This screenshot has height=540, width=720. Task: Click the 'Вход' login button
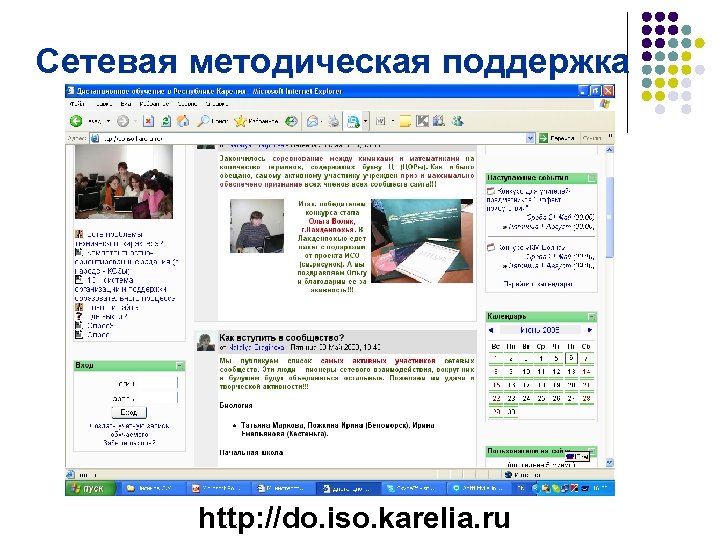(x=129, y=412)
